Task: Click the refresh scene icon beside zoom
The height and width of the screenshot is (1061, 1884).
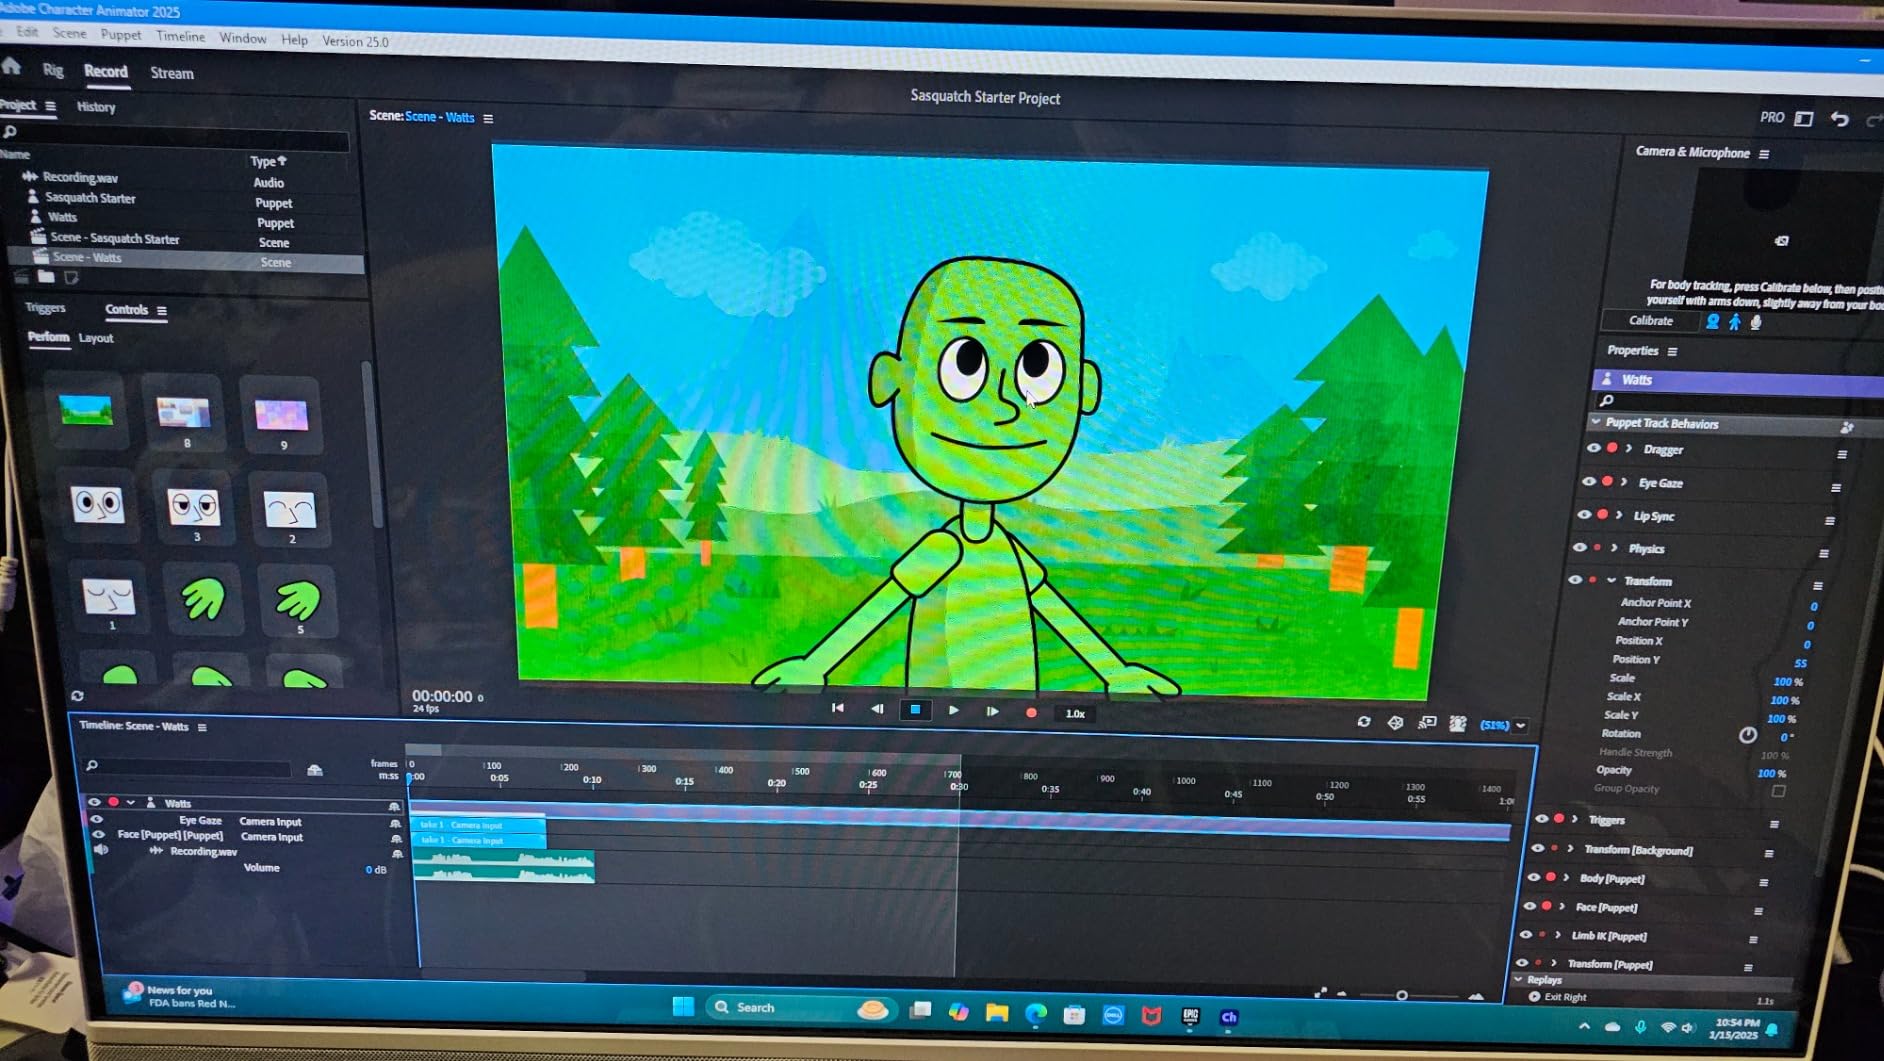Action: [1363, 722]
